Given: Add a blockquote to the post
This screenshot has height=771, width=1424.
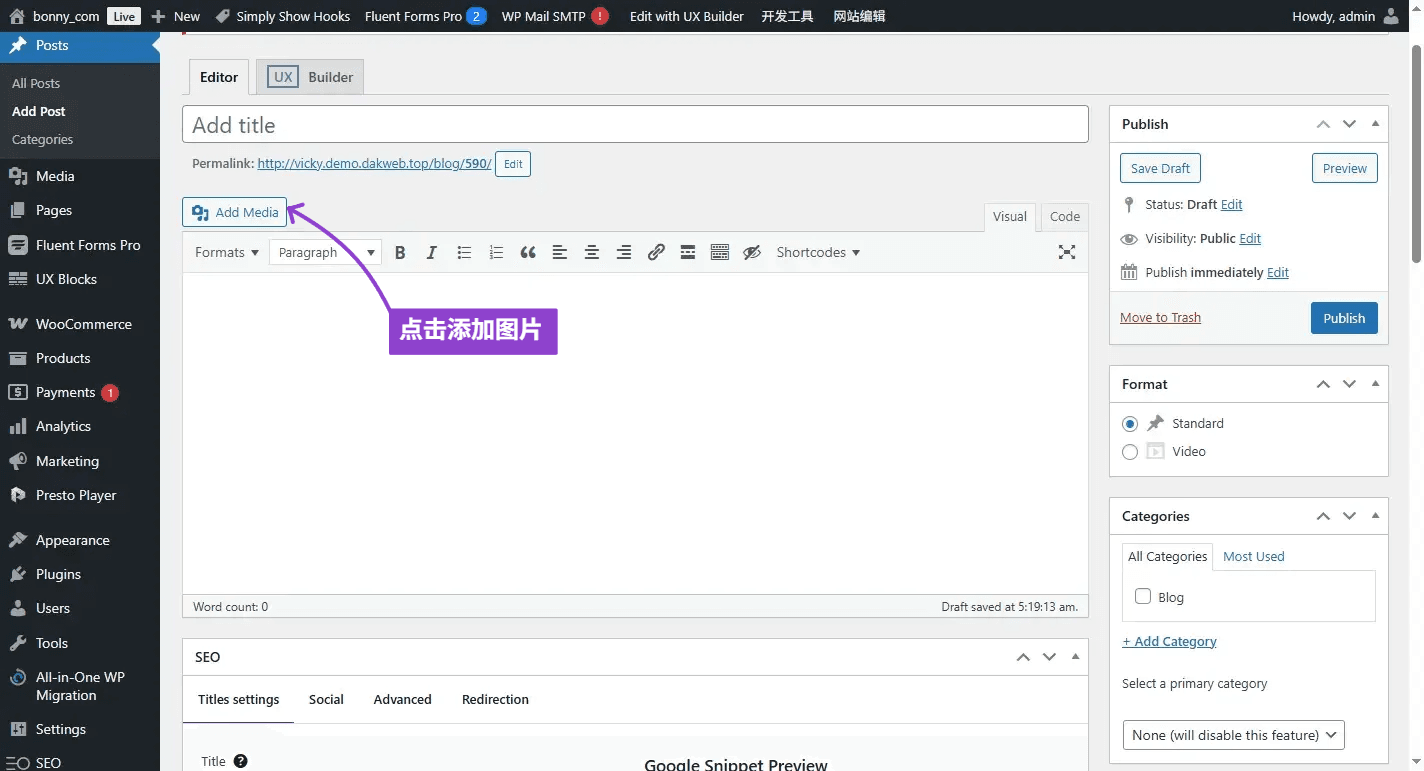Looking at the screenshot, I should (x=528, y=253).
